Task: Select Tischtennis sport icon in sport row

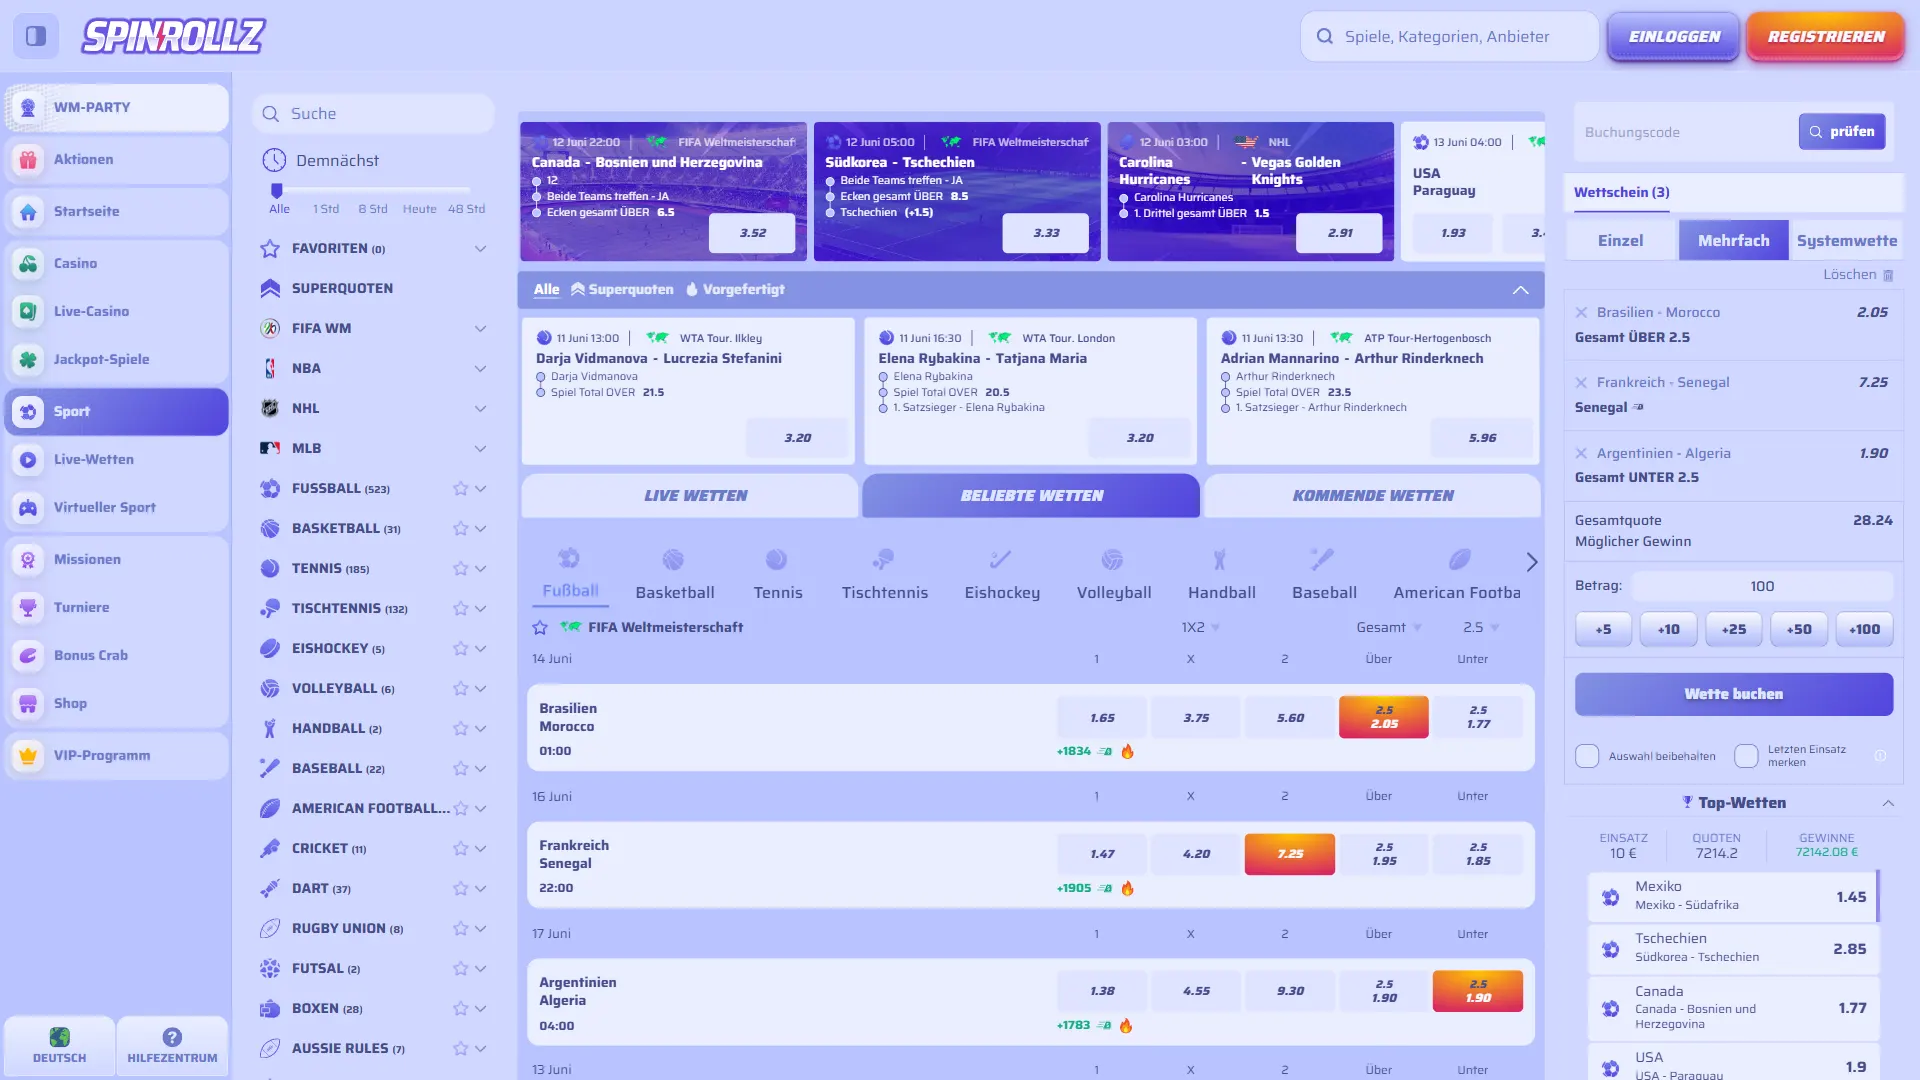Action: 883,559
